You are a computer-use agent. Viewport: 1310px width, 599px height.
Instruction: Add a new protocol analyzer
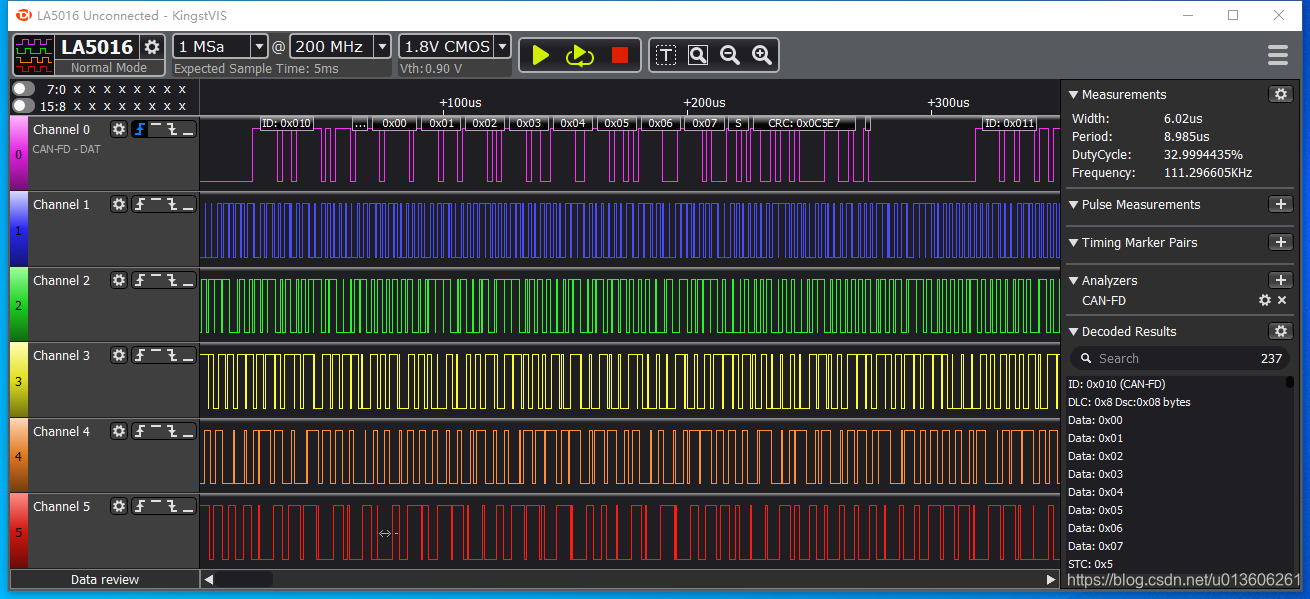click(1280, 280)
